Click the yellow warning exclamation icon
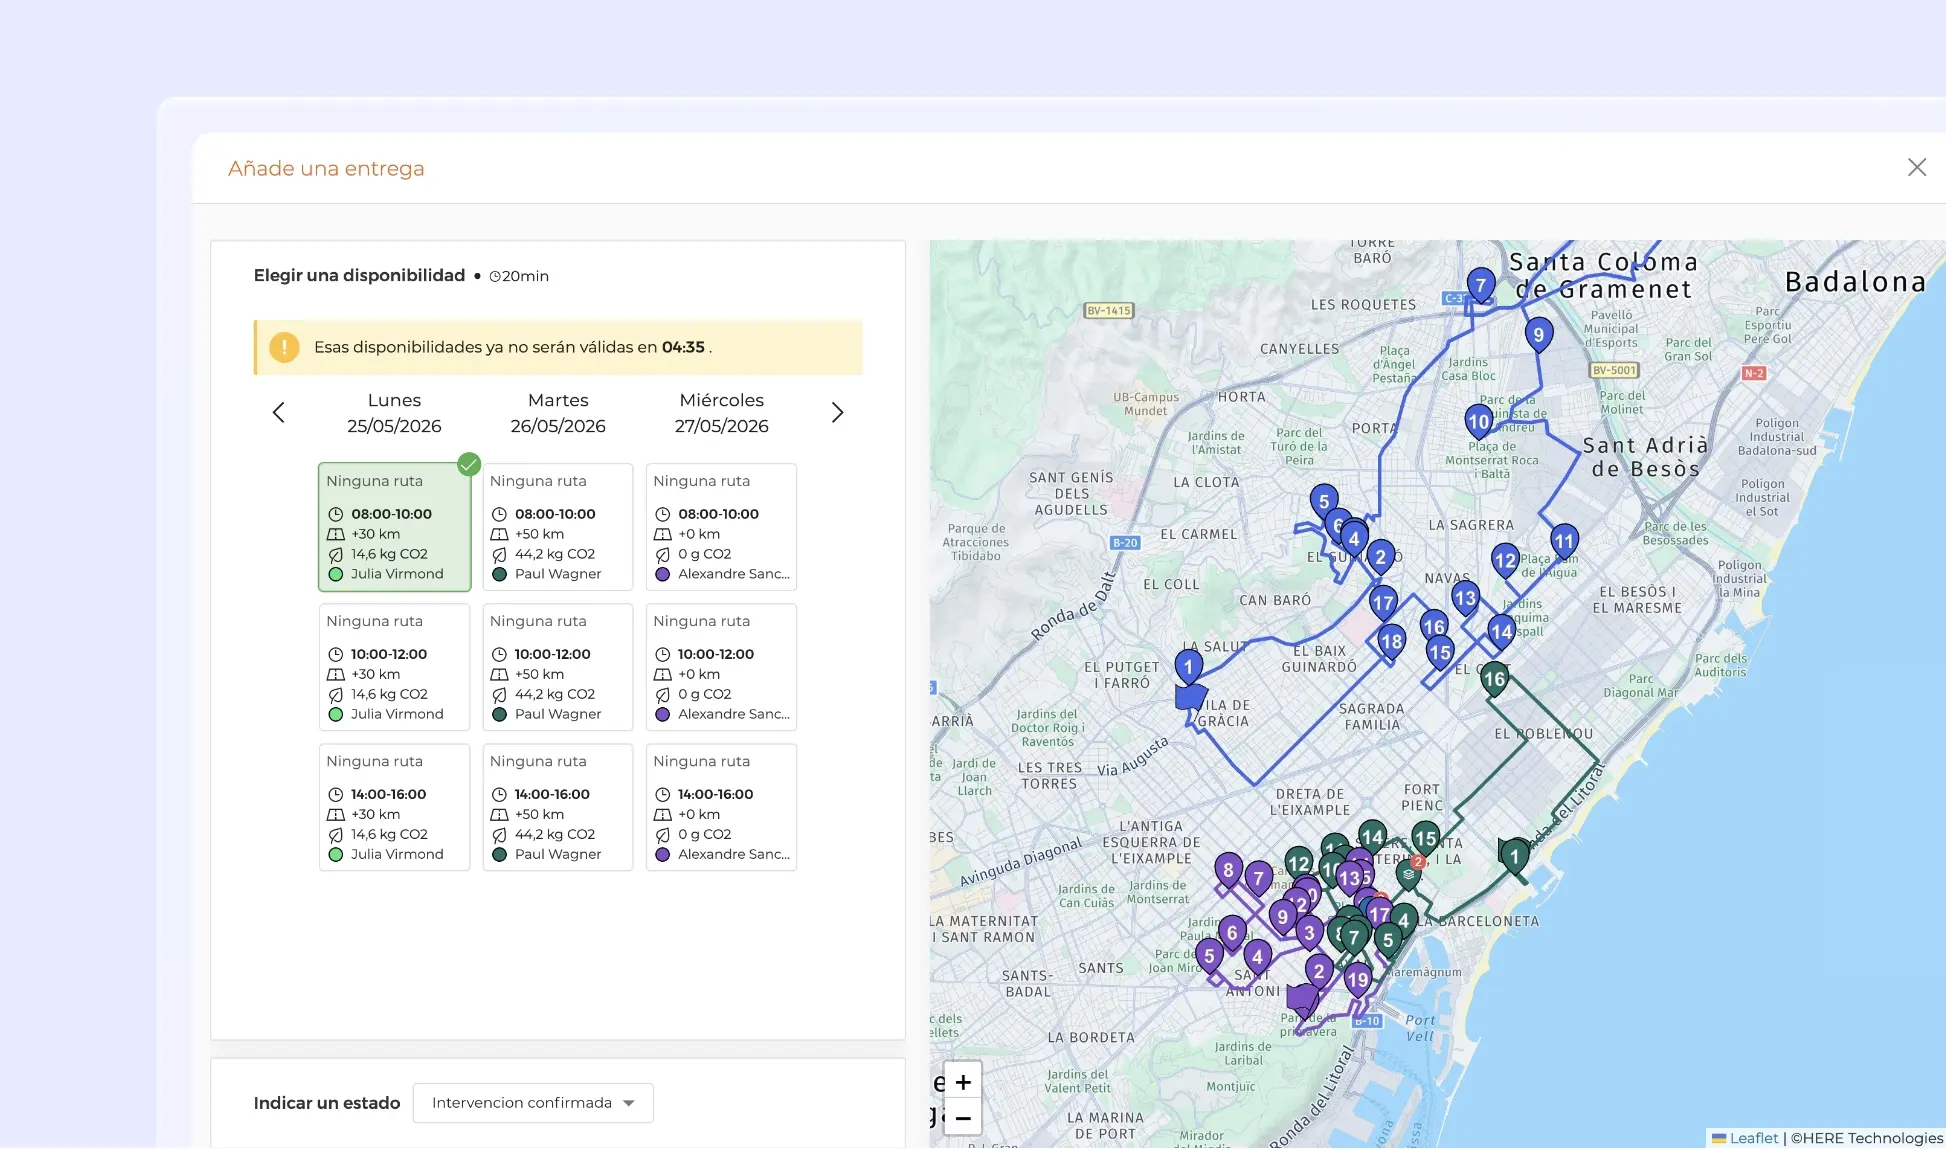Viewport: 1946px width, 1149px height. click(x=284, y=347)
